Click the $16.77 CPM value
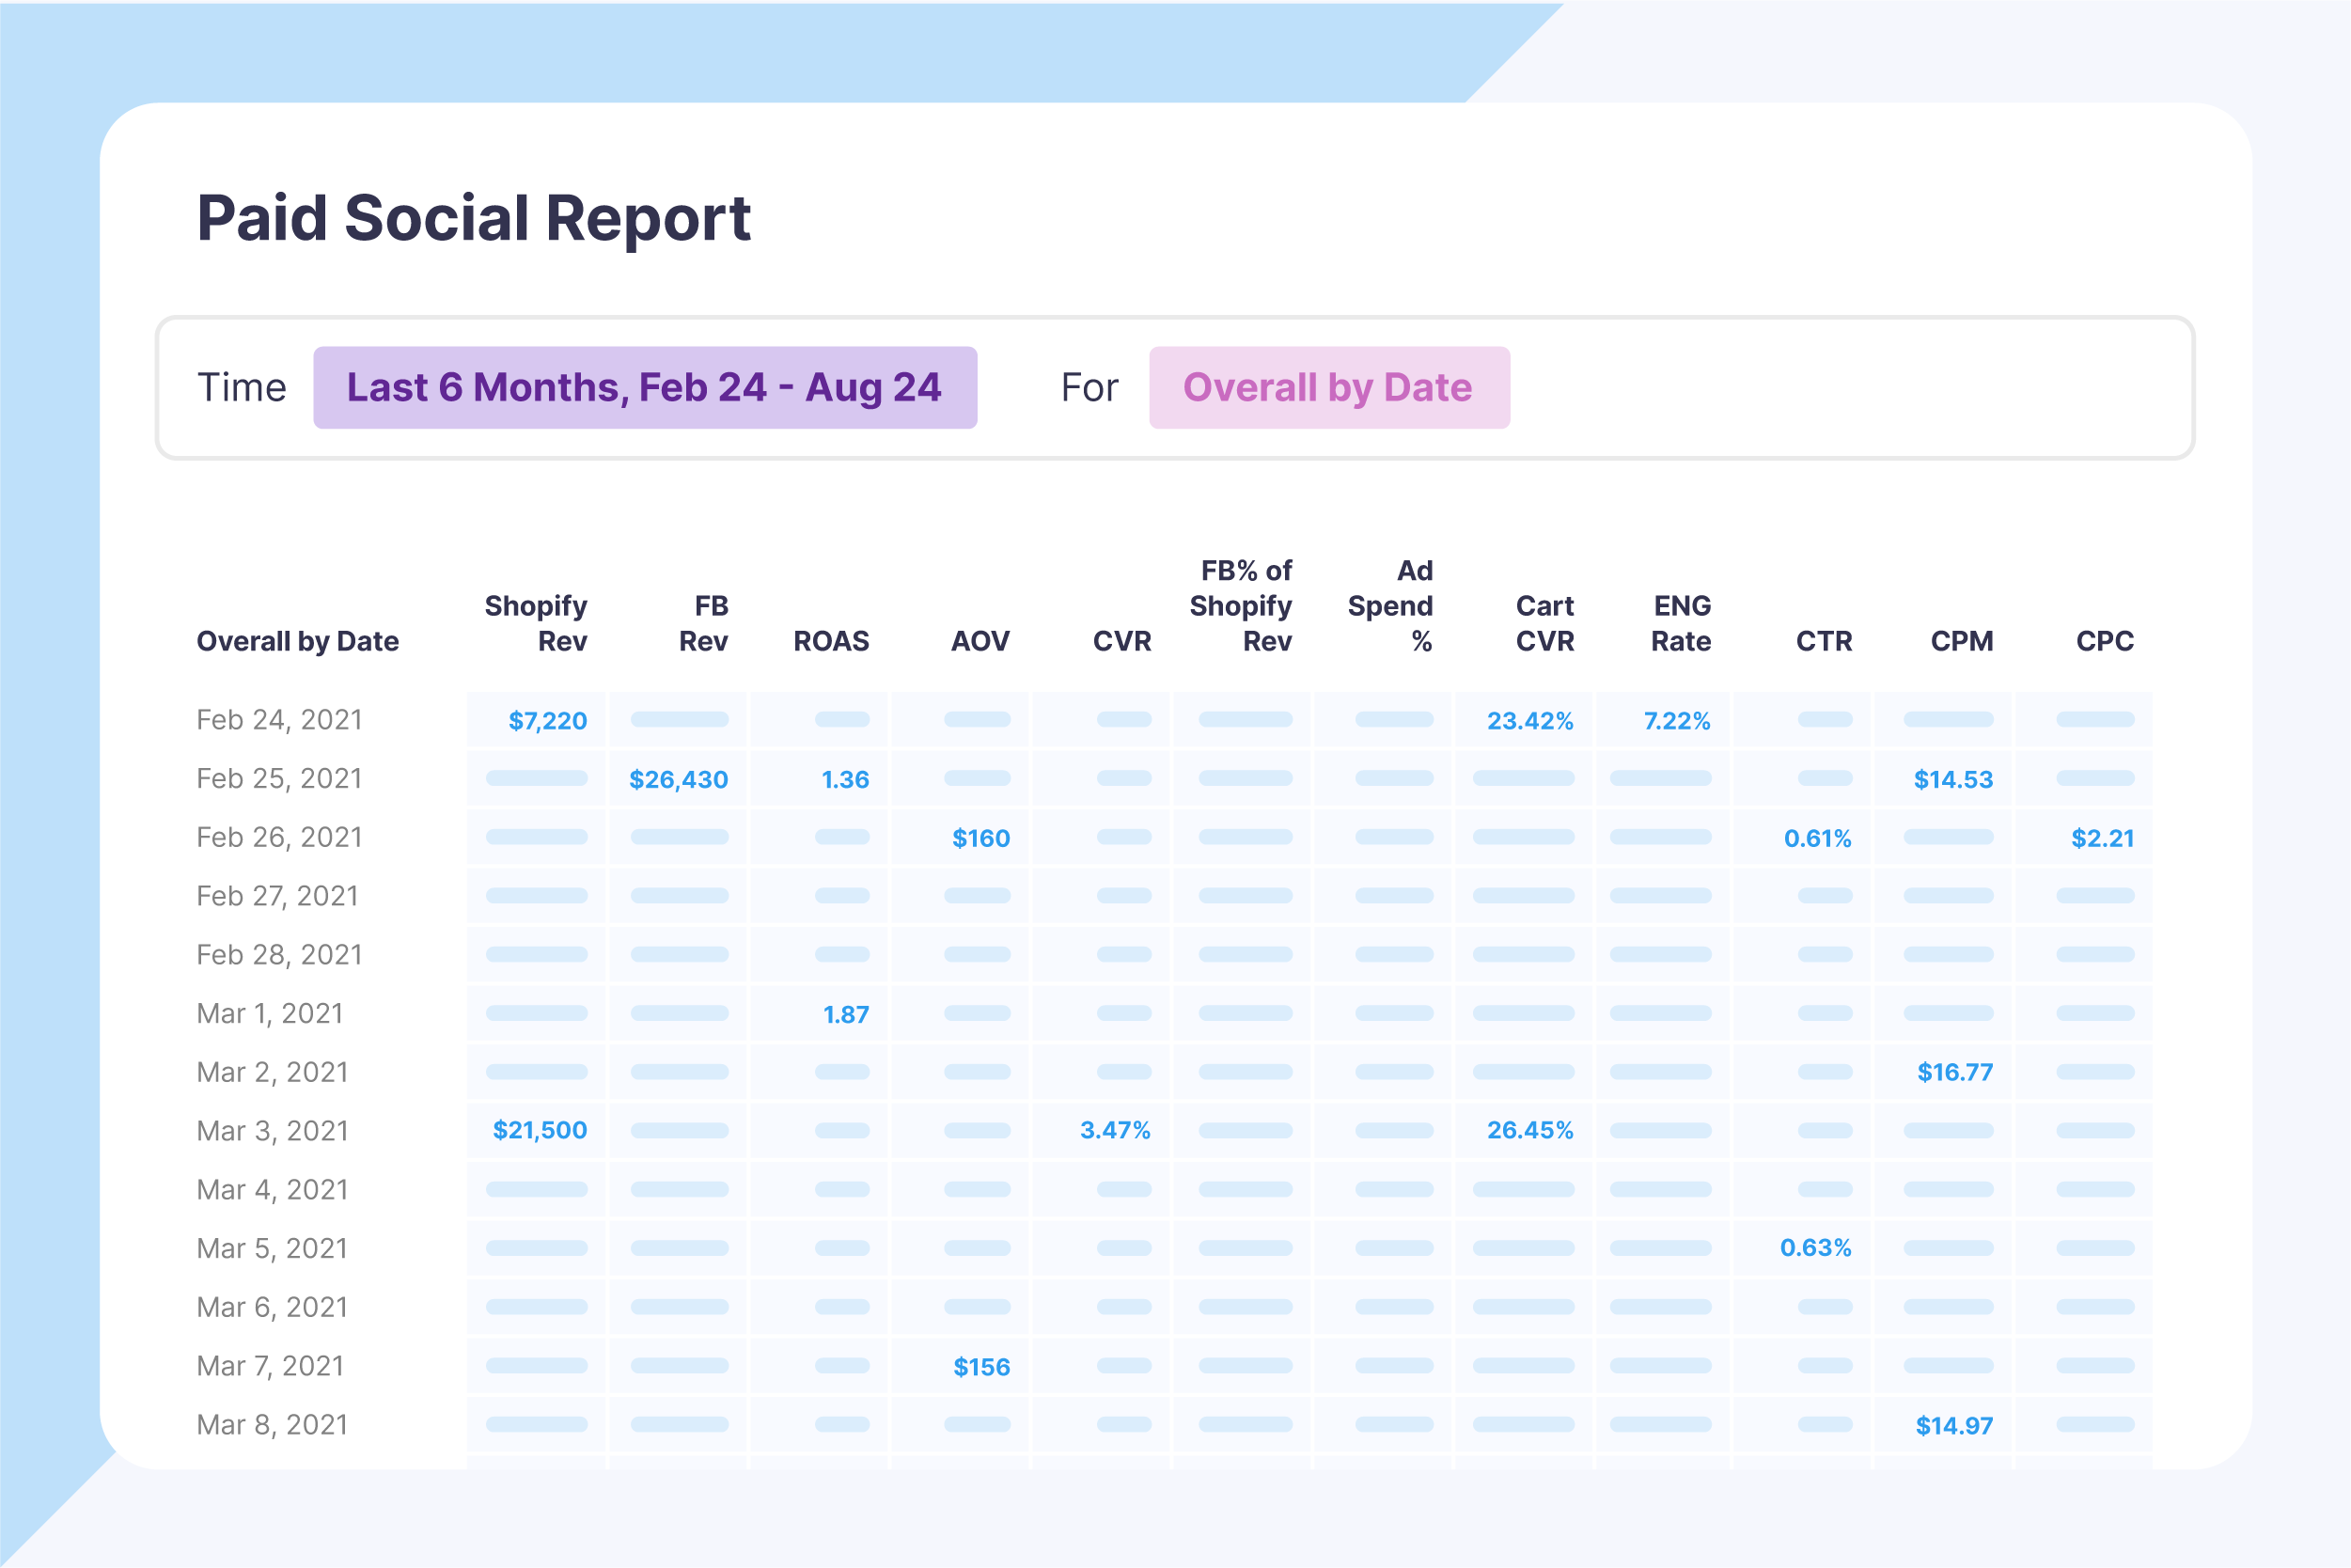The width and height of the screenshot is (2351, 1568). (x=1954, y=1073)
